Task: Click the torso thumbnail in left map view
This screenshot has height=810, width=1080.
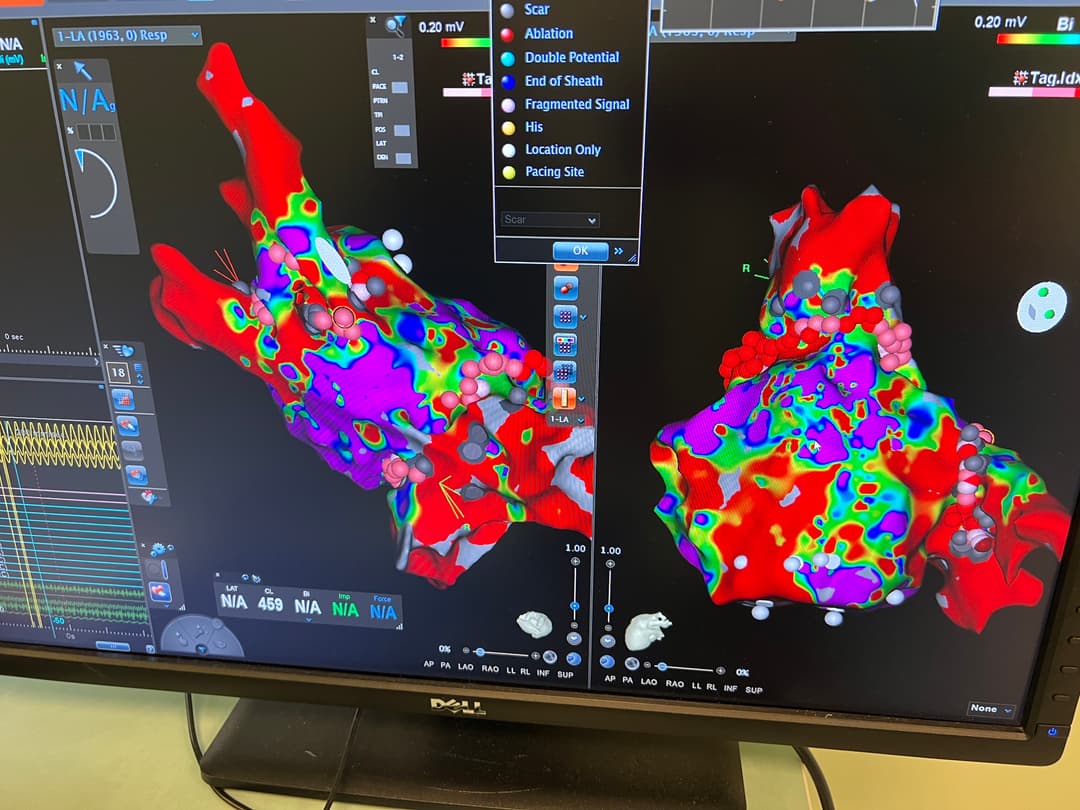Action: click(x=534, y=624)
